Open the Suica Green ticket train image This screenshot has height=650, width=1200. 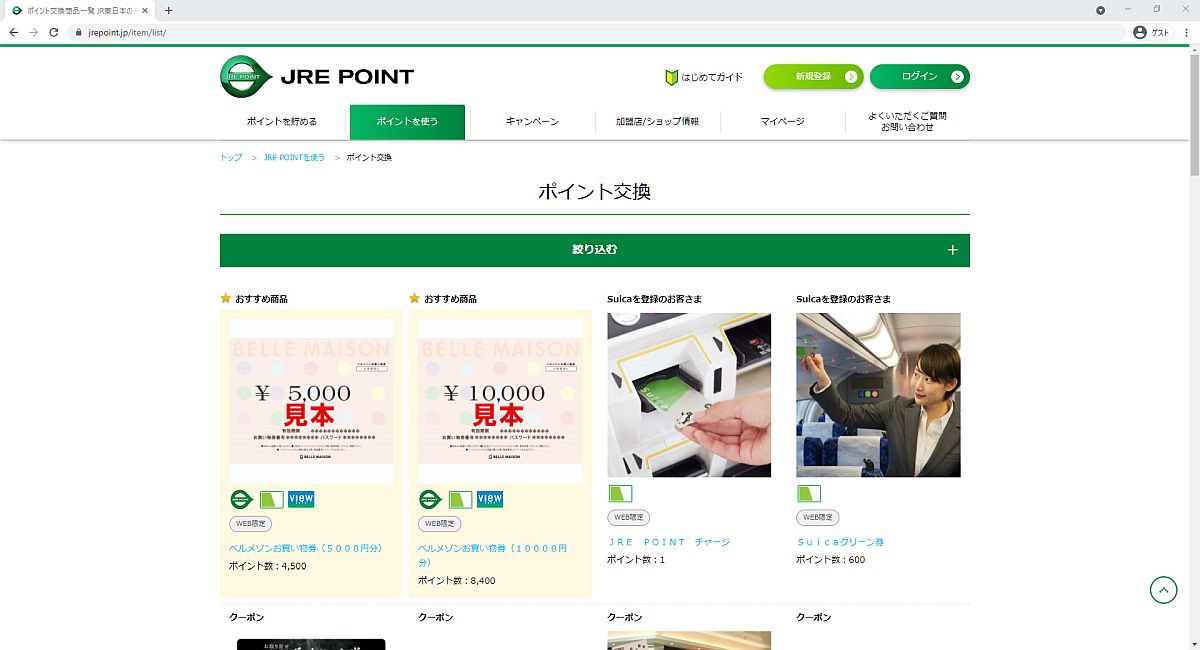[x=878, y=395]
